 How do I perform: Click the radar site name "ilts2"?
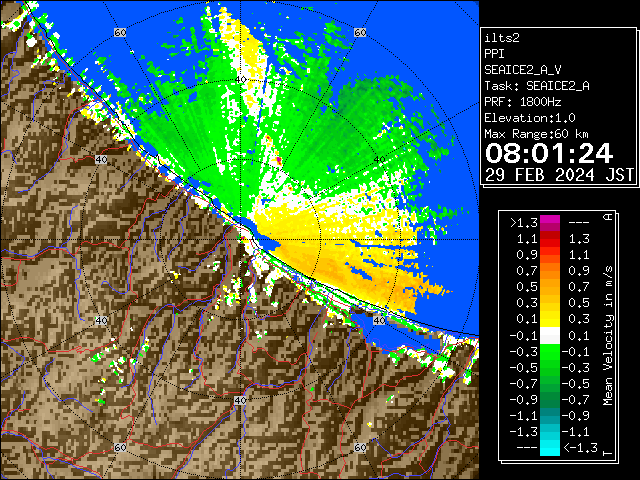(x=502, y=38)
